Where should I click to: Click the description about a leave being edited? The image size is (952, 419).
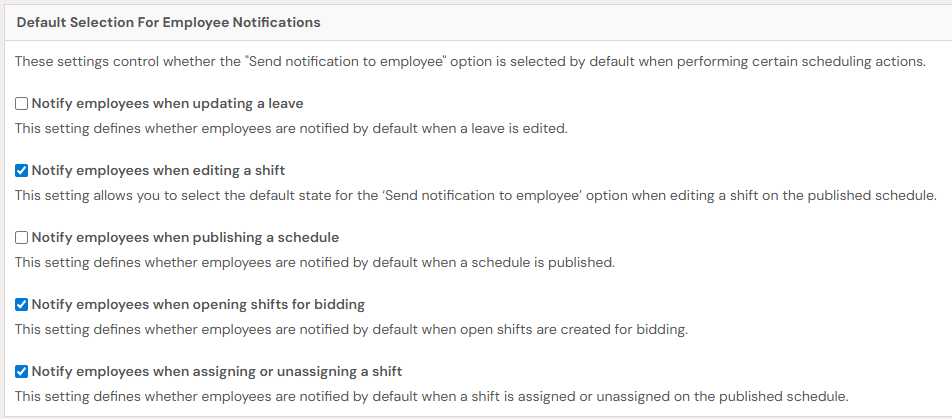(x=291, y=128)
